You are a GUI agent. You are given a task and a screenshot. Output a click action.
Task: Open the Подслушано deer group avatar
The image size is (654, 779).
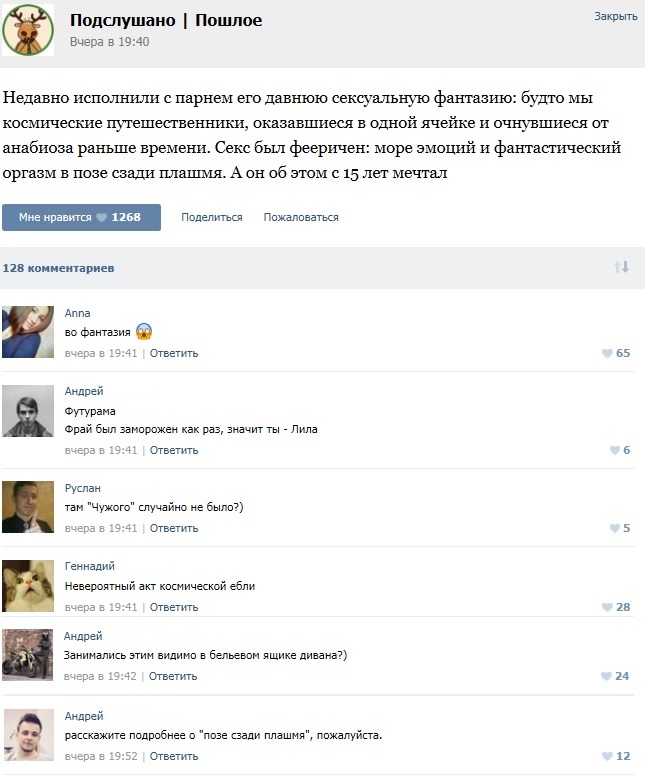tap(28, 30)
